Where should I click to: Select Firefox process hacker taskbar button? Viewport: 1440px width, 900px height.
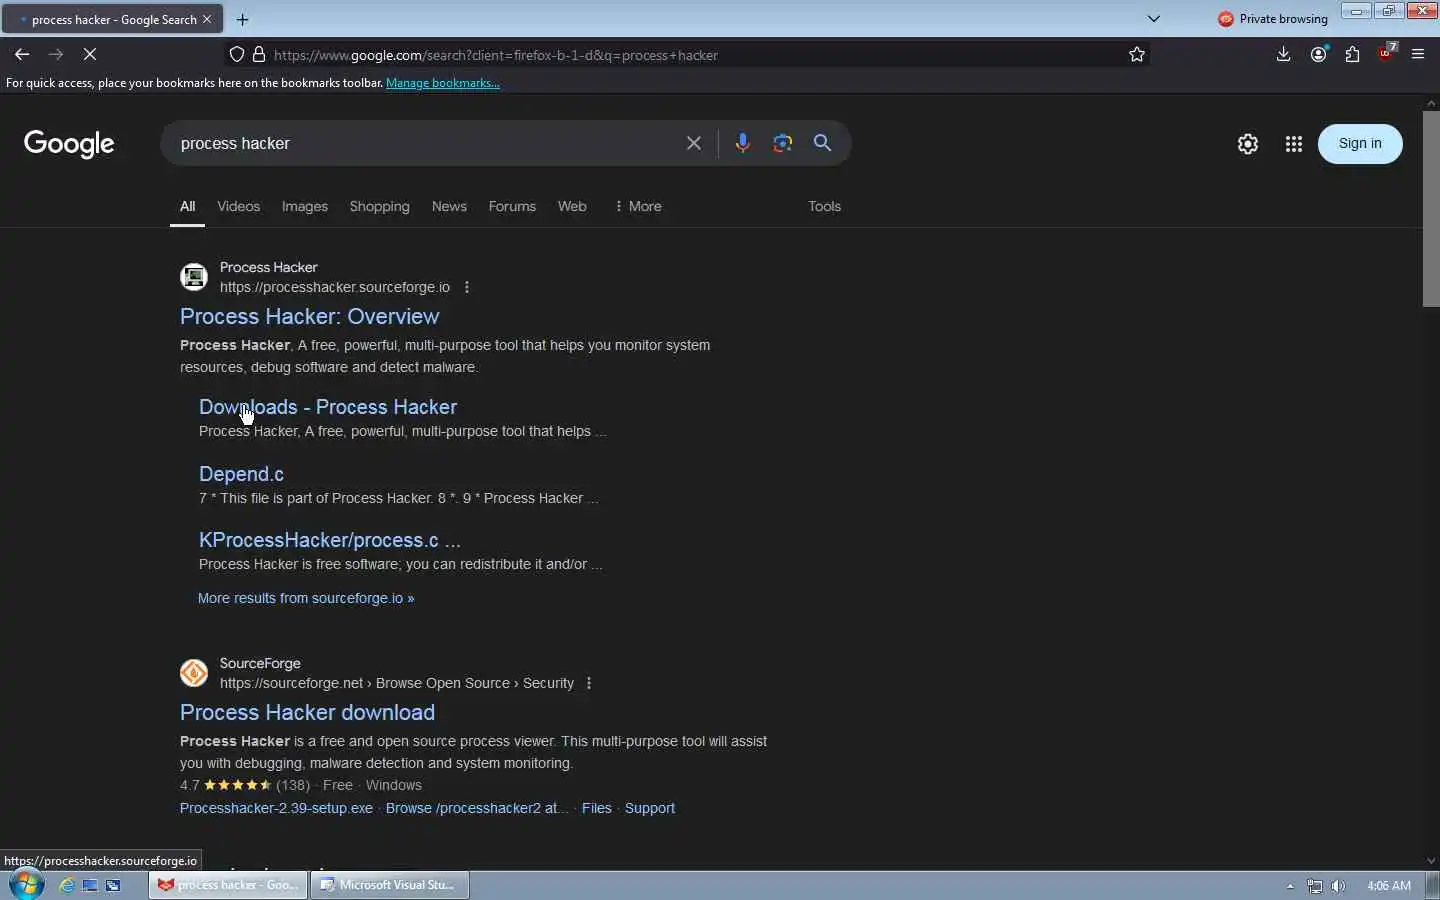228,885
